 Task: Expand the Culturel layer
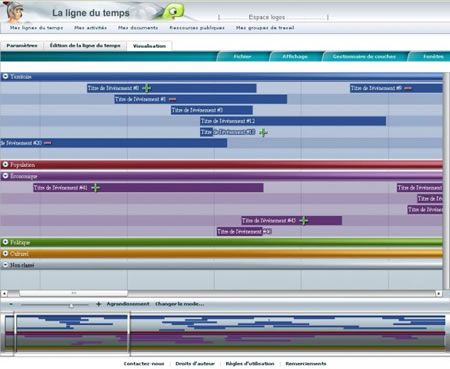click(x=5, y=253)
